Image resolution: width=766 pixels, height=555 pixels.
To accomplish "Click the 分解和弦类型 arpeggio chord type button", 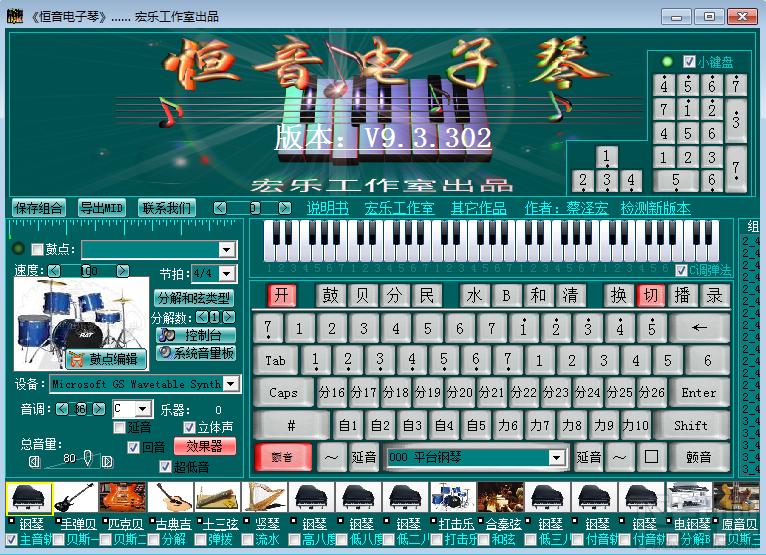I will (194, 298).
